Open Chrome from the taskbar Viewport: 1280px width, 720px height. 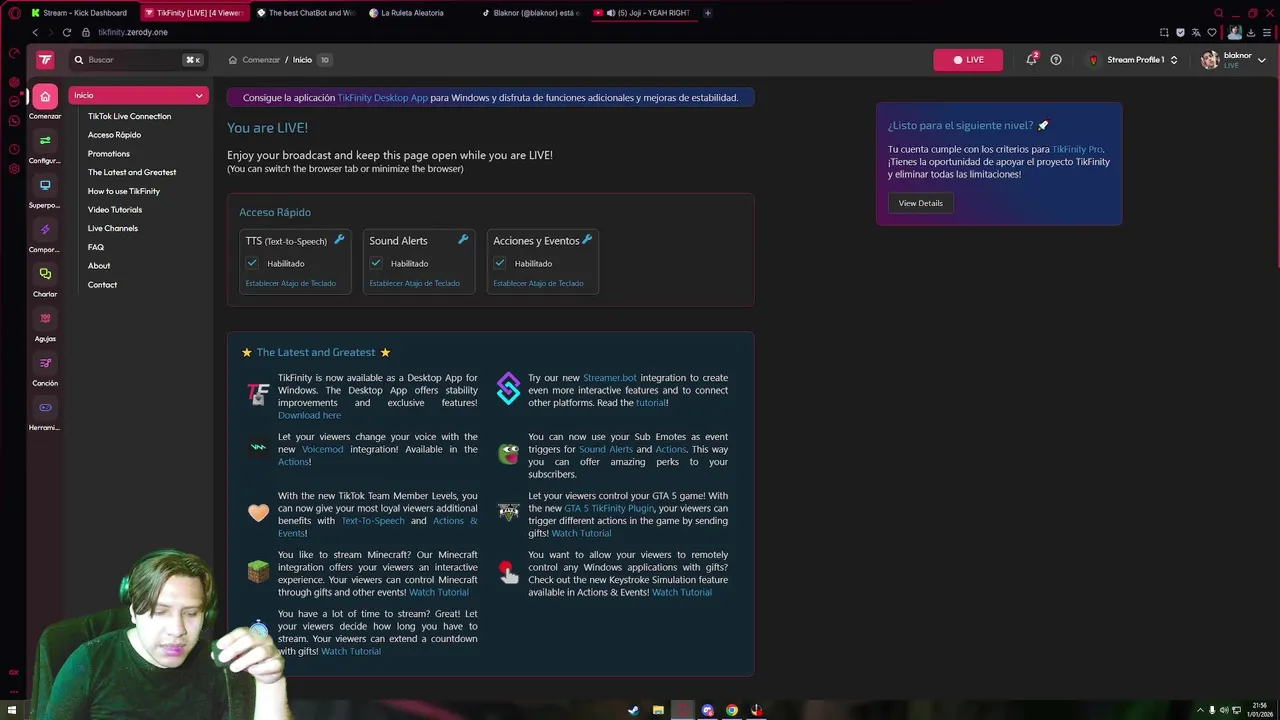click(x=732, y=710)
